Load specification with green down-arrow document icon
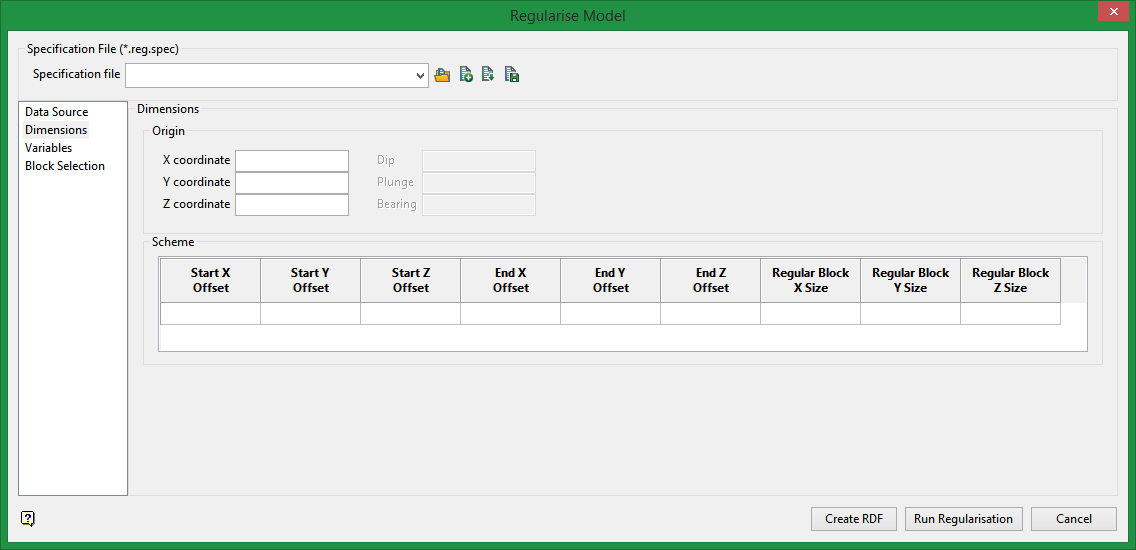 [x=488, y=74]
